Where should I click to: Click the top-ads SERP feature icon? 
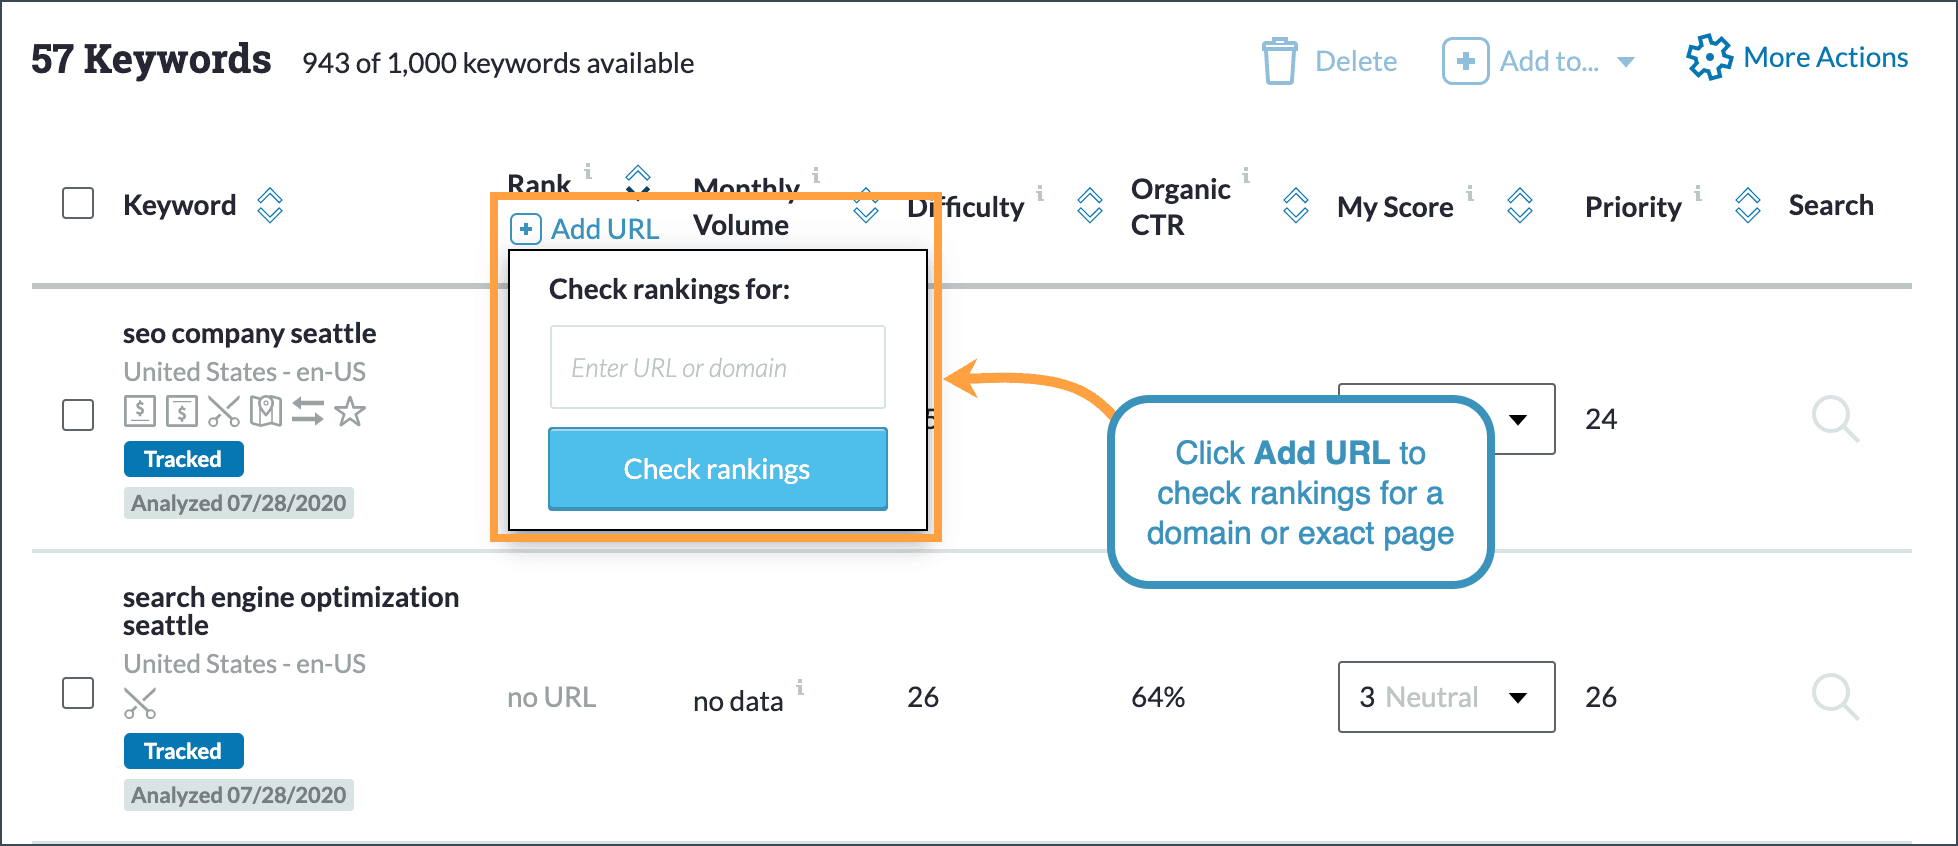click(x=140, y=411)
